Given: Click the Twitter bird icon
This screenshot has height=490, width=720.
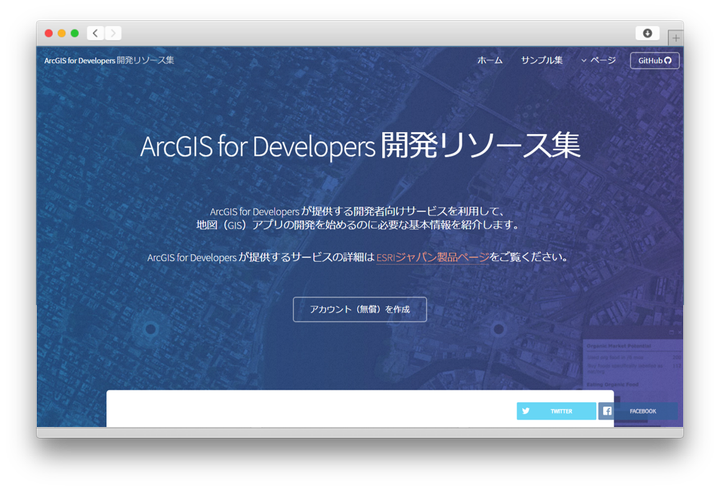Looking at the screenshot, I should tap(526, 411).
